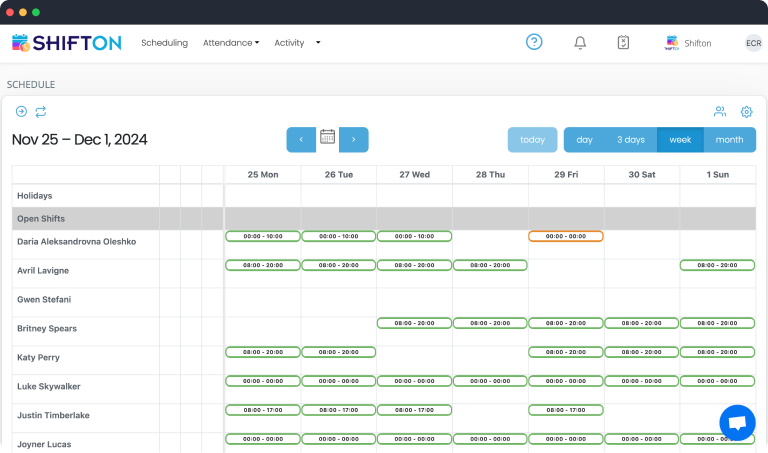Go to the next week arrow
The width and height of the screenshot is (768, 453).
pos(354,140)
